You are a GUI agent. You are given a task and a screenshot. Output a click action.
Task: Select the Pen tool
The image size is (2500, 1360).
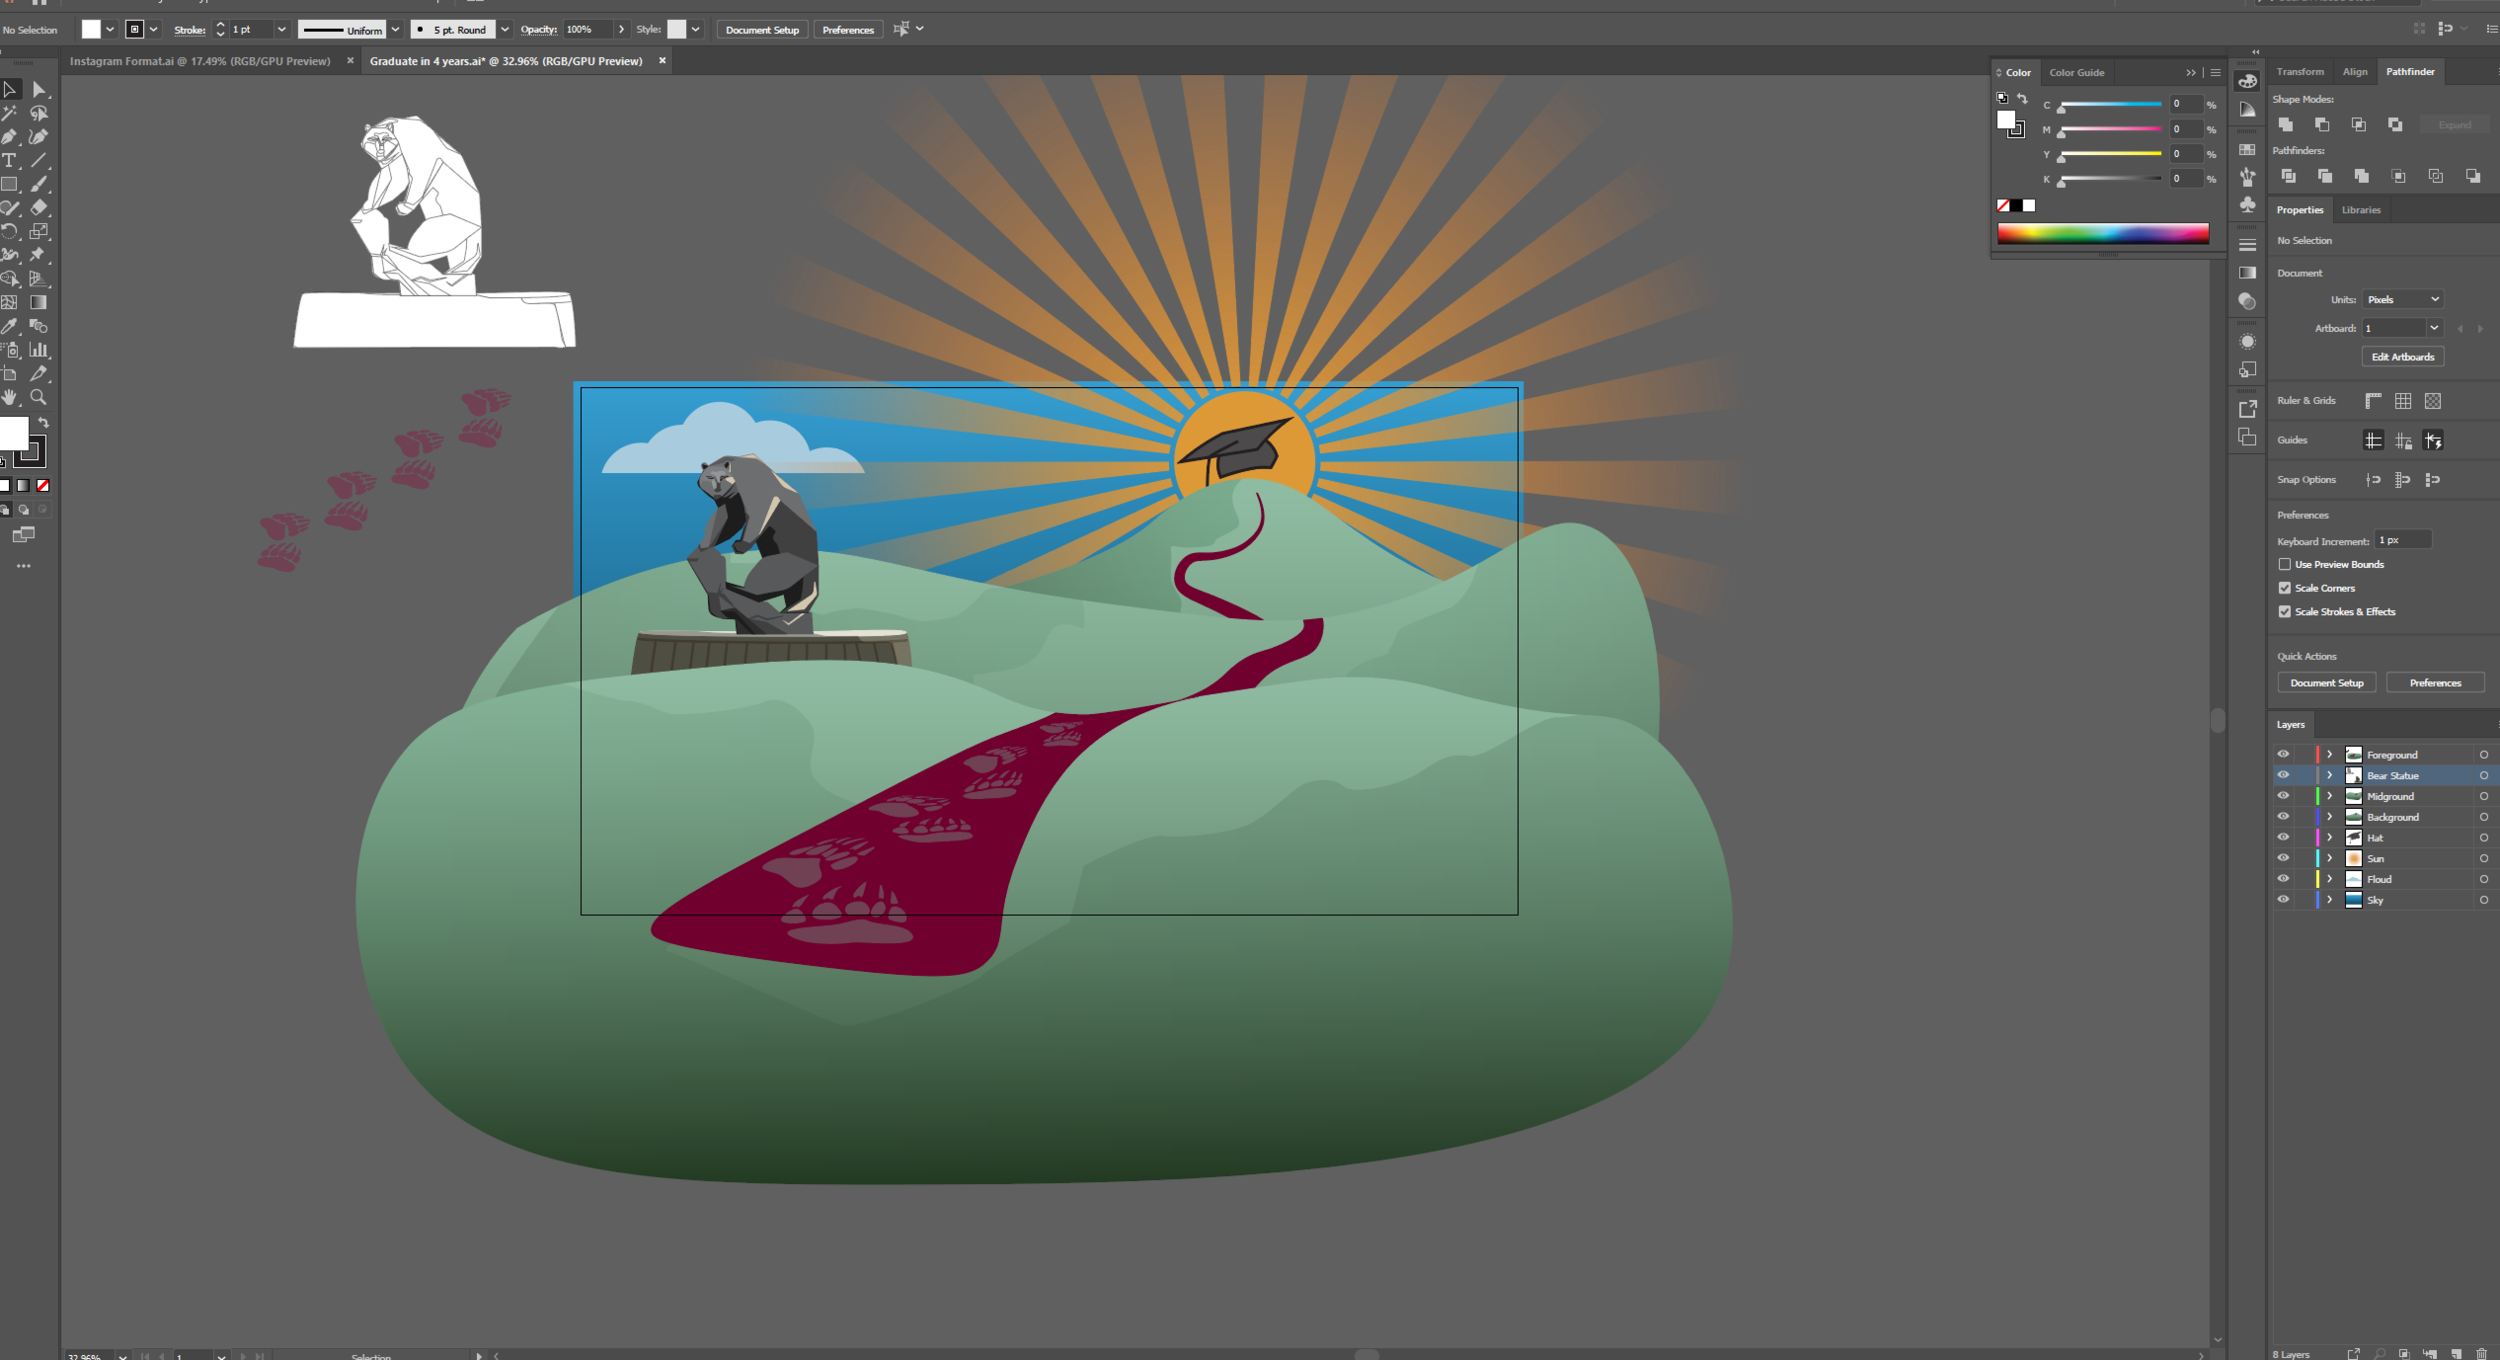(10, 137)
